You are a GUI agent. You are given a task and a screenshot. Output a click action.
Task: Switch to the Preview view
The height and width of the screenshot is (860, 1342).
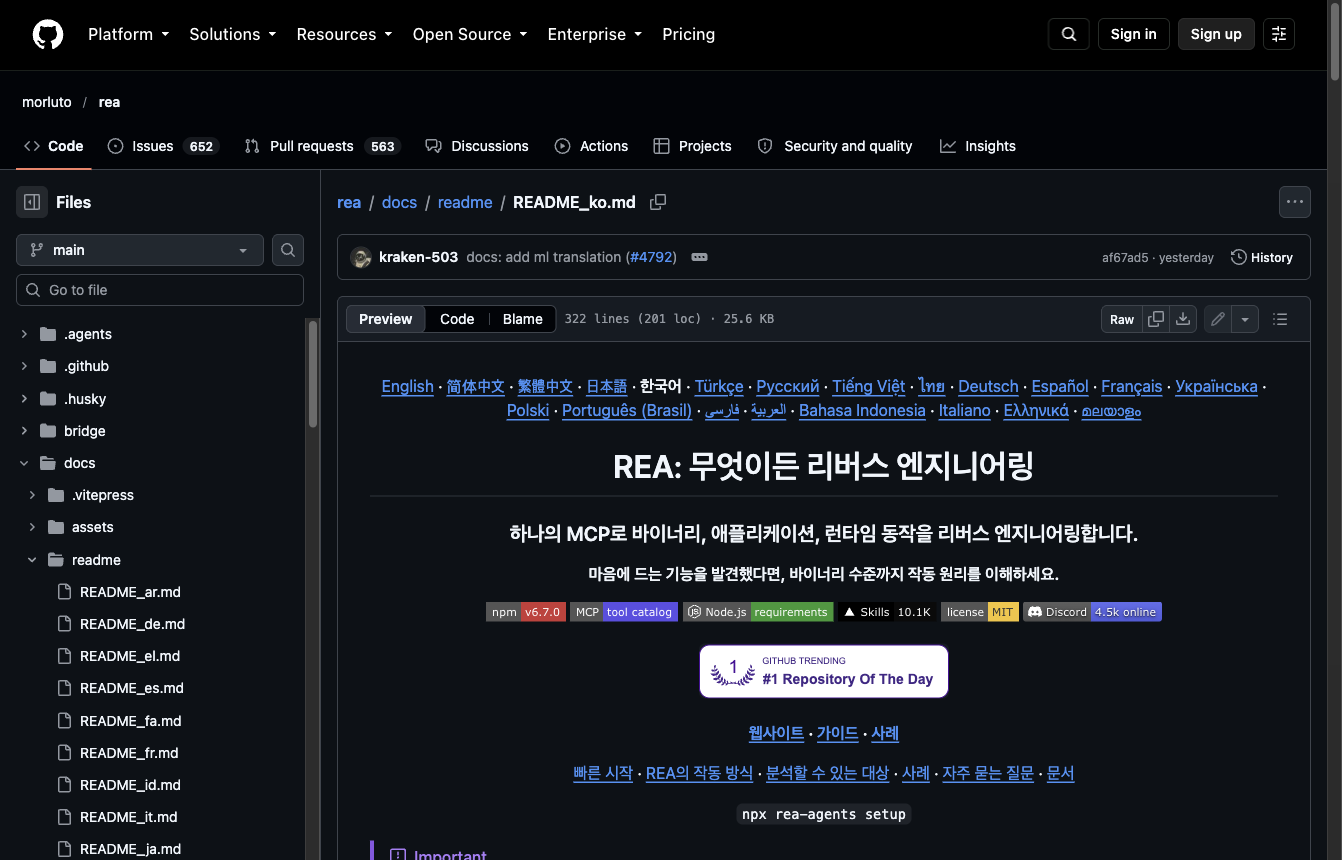pos(386,319)
